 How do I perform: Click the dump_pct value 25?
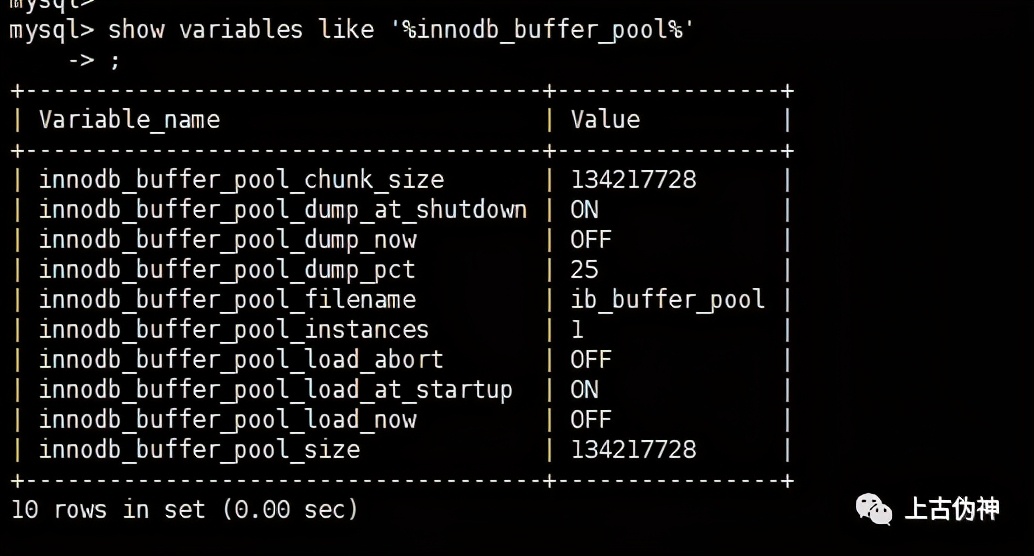[x=584, y=270]
